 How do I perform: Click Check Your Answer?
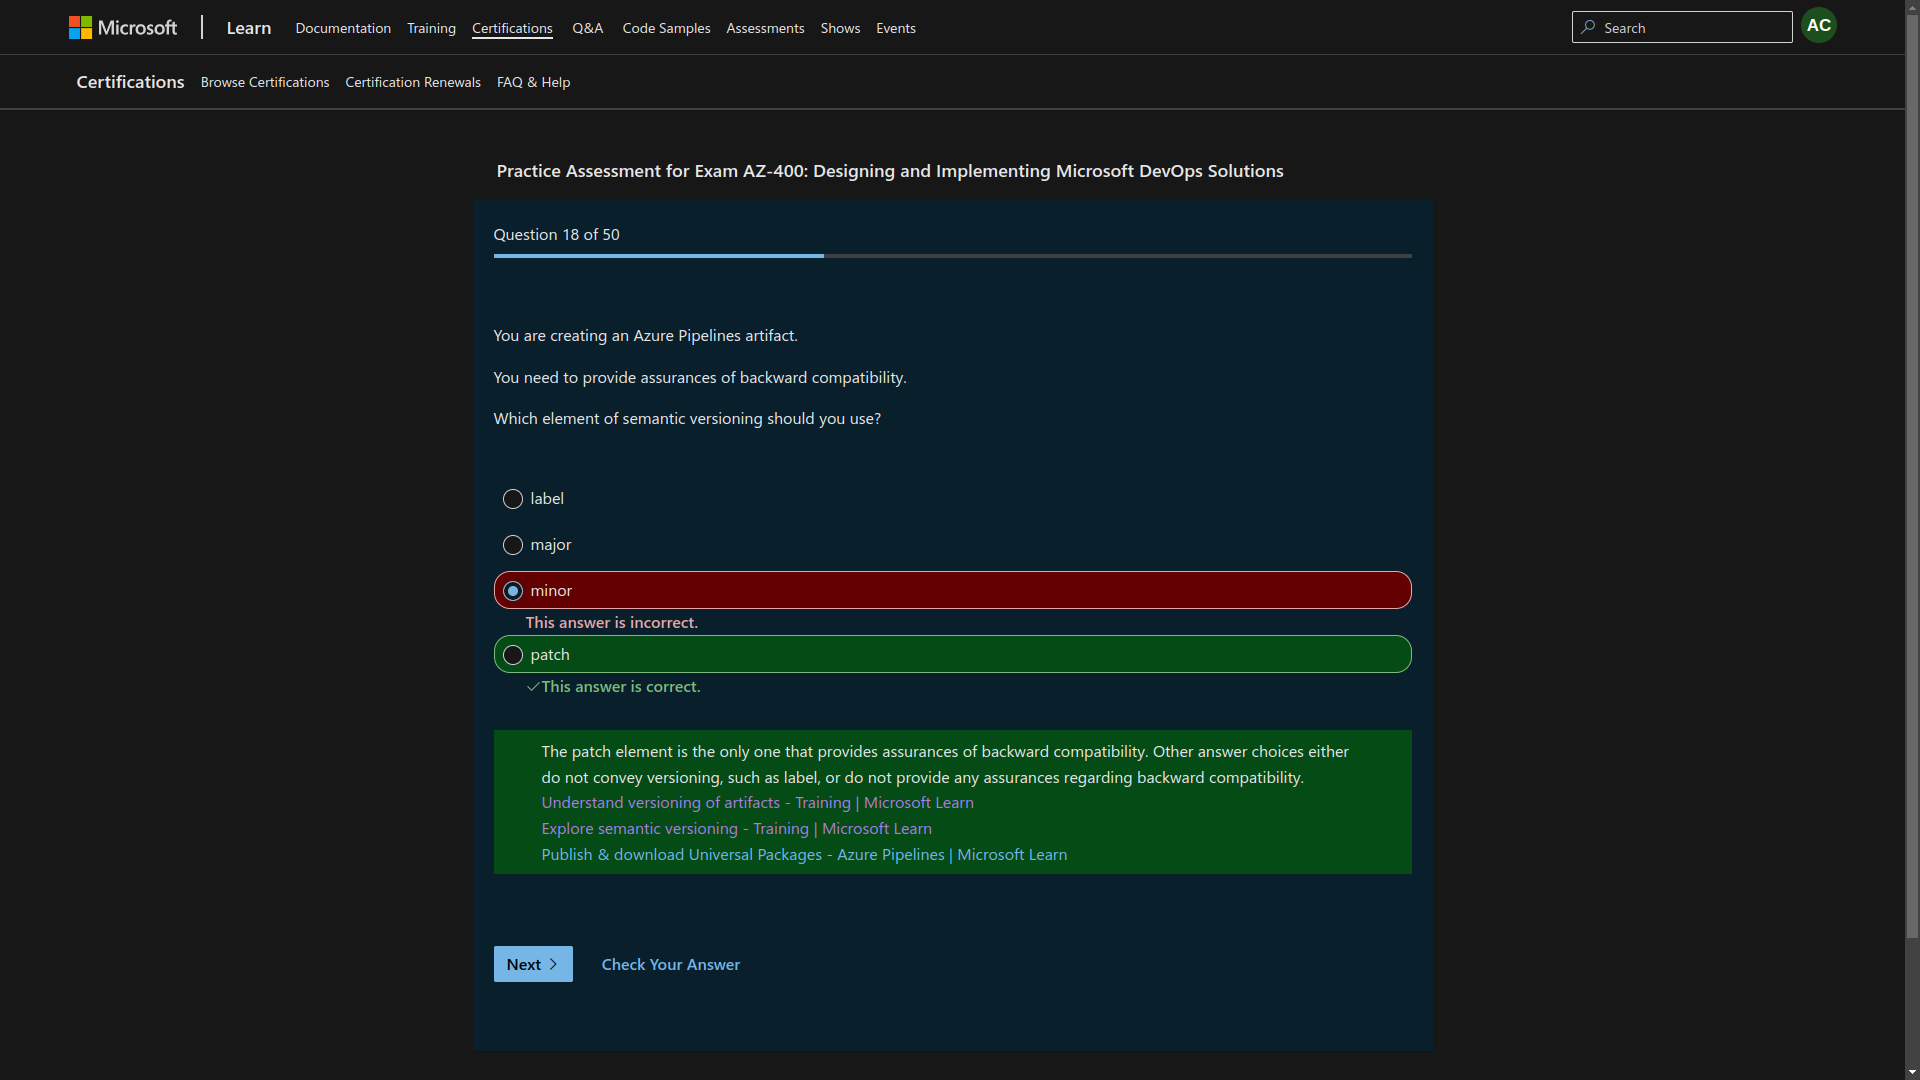pos(671,964)
